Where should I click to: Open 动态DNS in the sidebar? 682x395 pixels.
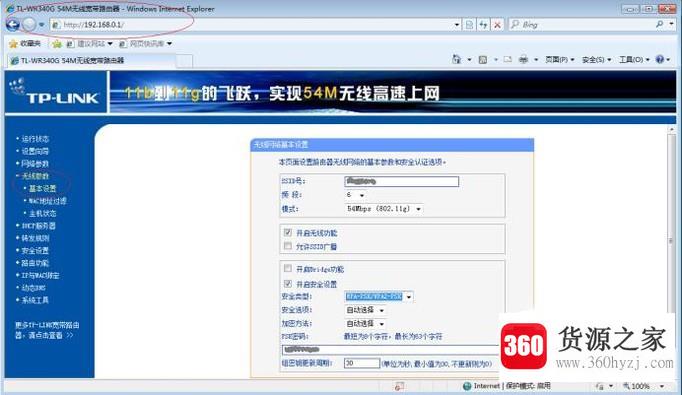tap(33, 288)
